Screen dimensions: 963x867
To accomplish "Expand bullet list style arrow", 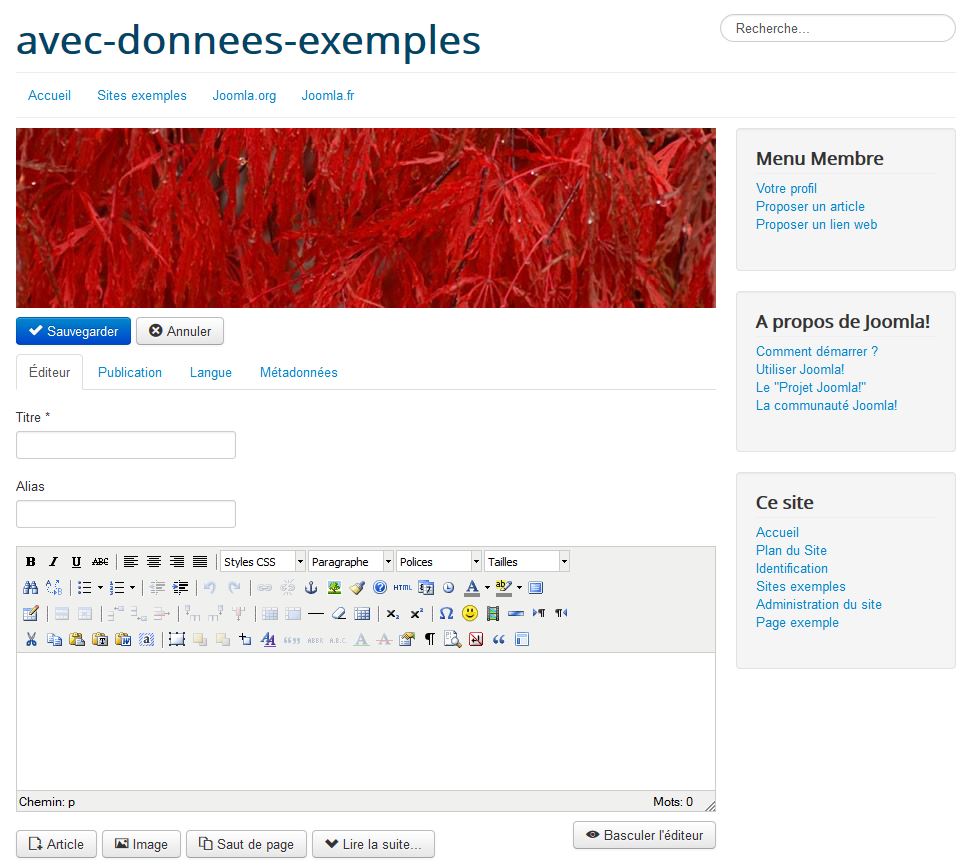I will tap(100, 588).
